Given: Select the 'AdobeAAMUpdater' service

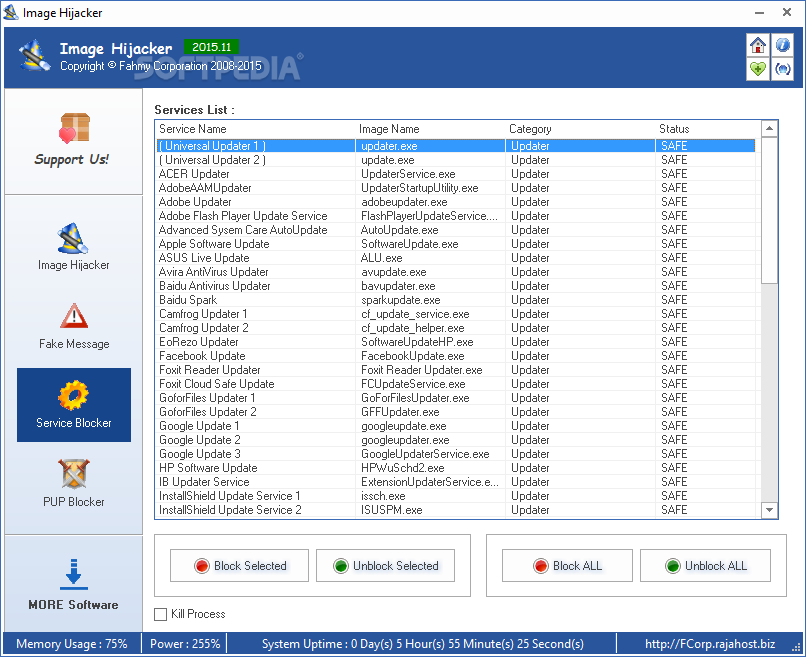Looking at the screenshot, I should tap(456, 188).
